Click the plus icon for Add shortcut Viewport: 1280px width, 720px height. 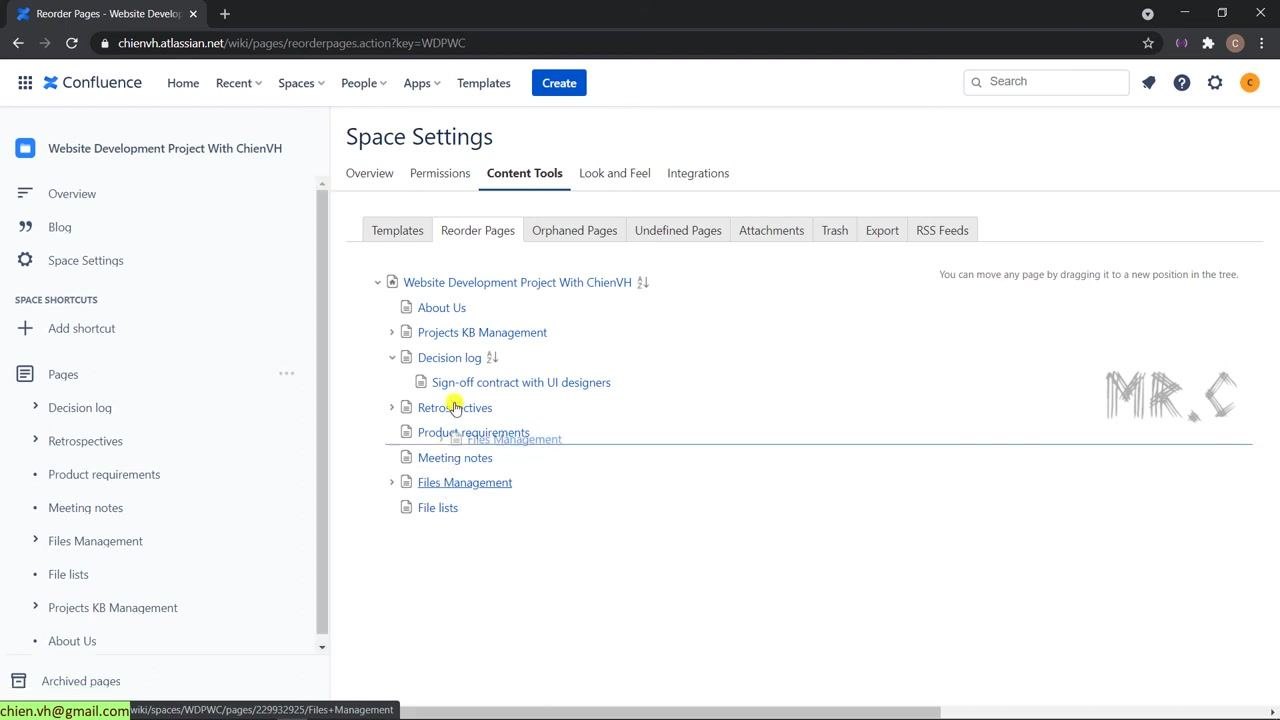[25, 328]
